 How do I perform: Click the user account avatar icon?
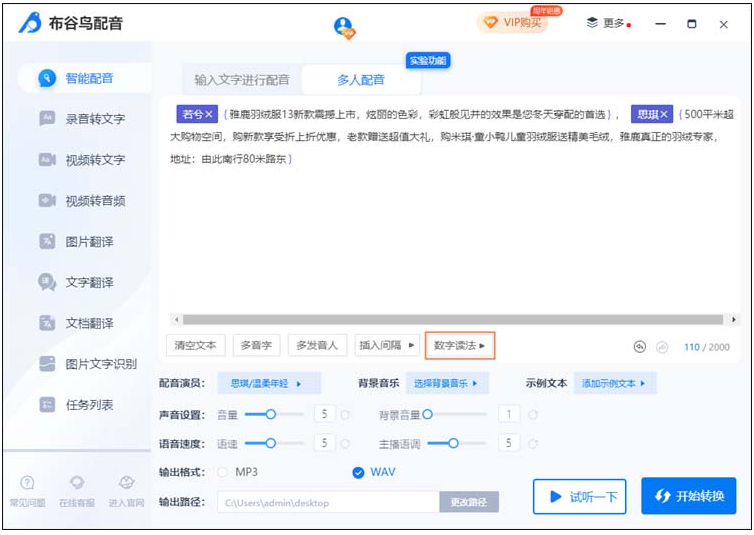coord(344,26)
